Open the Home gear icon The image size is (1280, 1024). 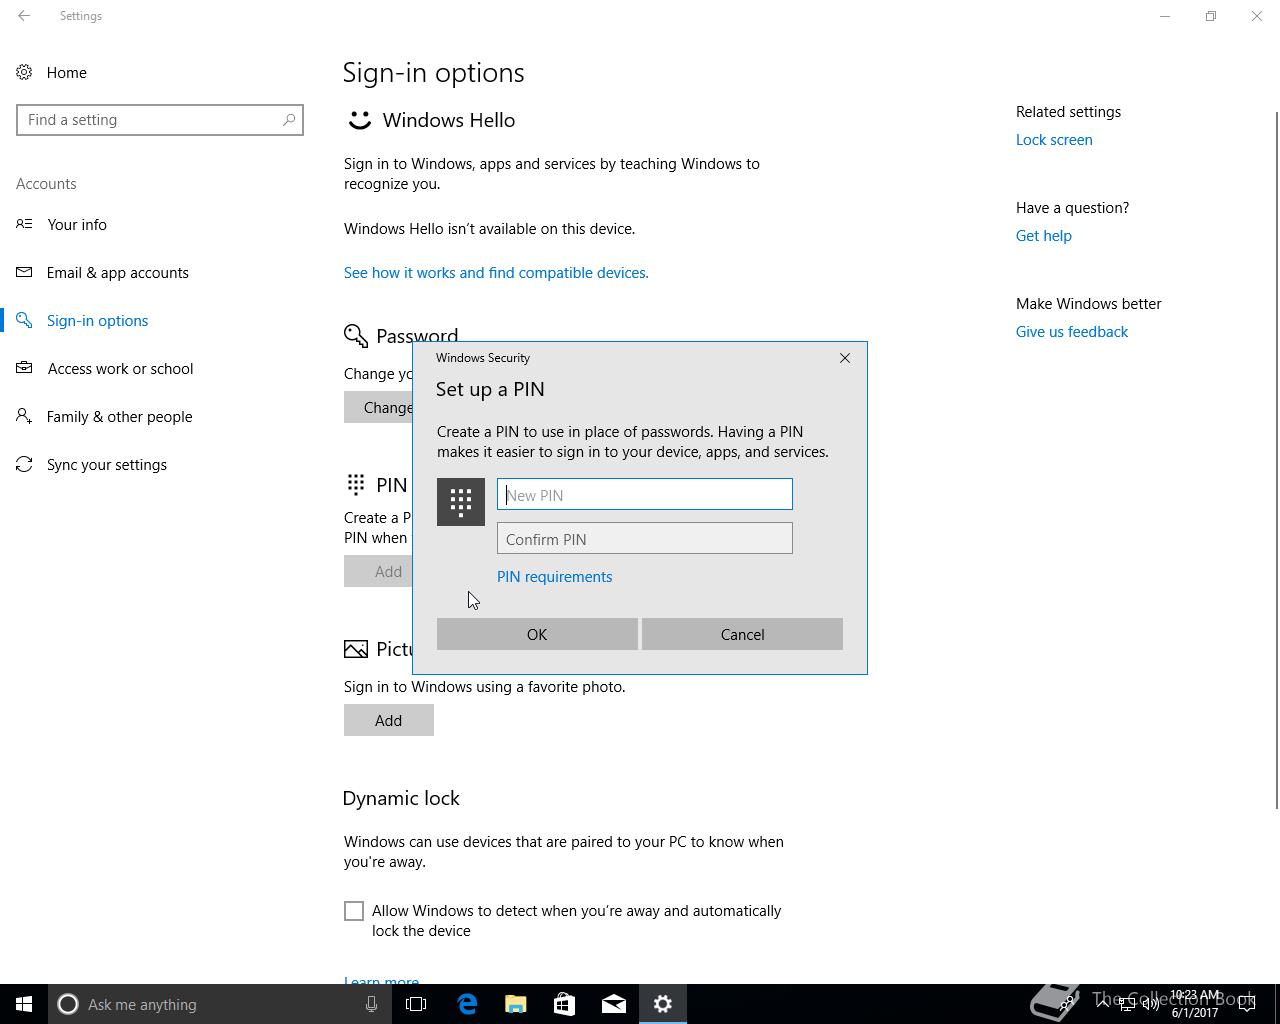point(24,72)
